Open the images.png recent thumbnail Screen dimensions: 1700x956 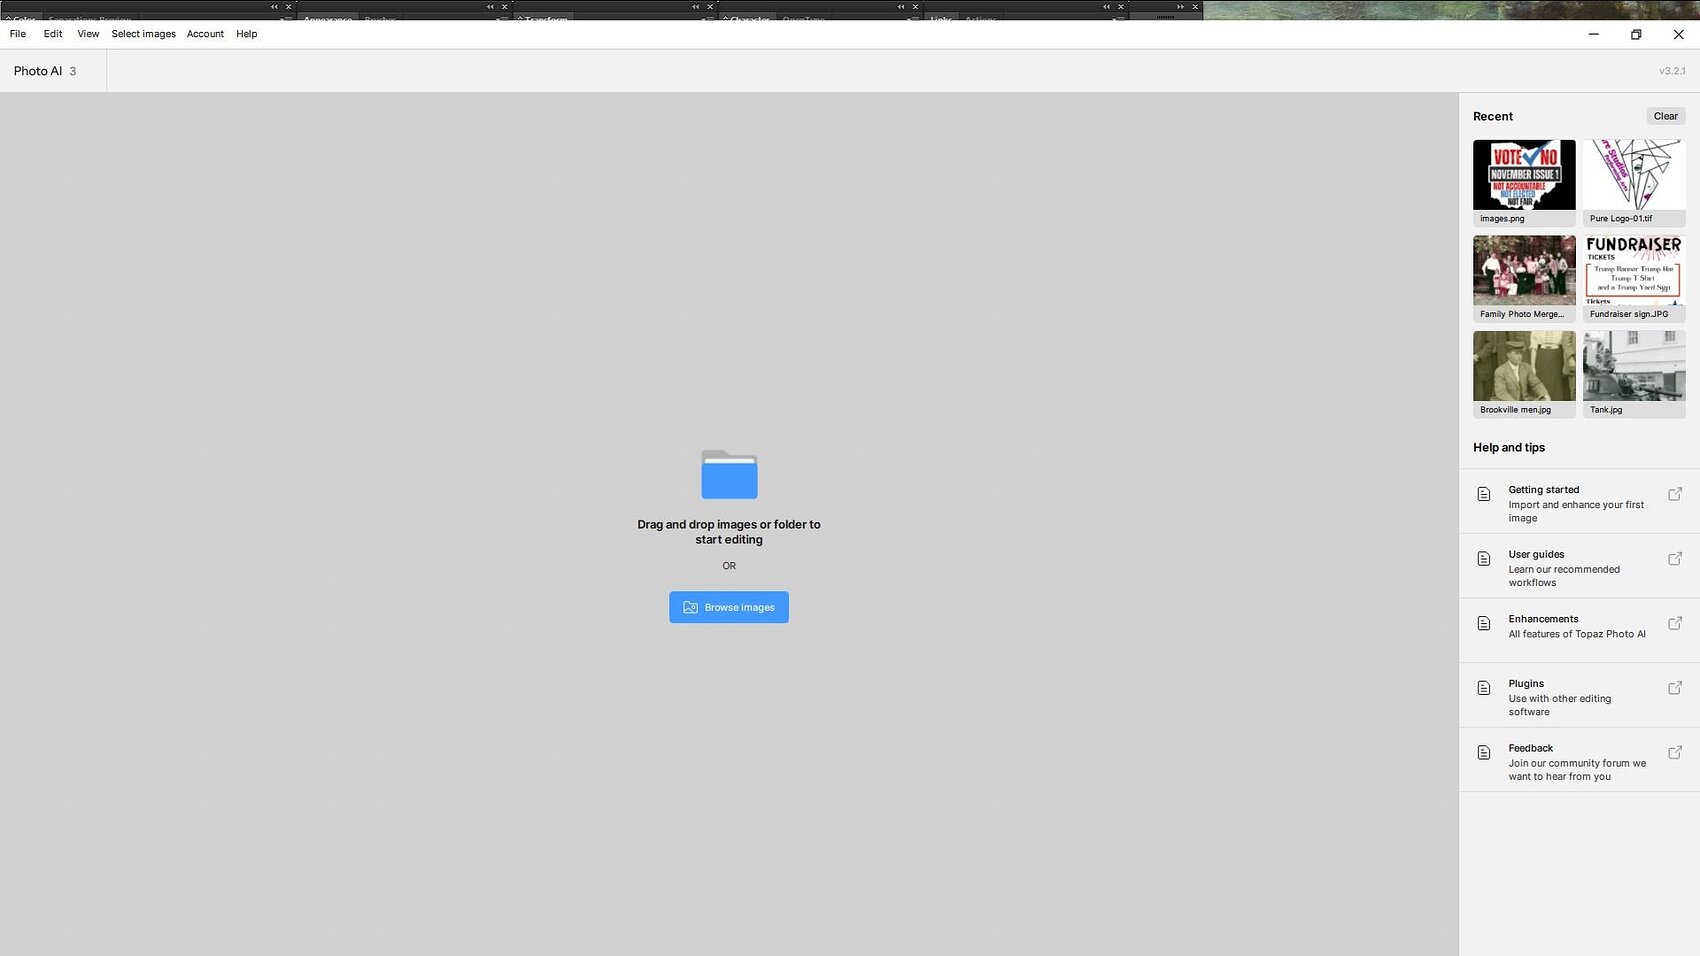coord(1524,175)
